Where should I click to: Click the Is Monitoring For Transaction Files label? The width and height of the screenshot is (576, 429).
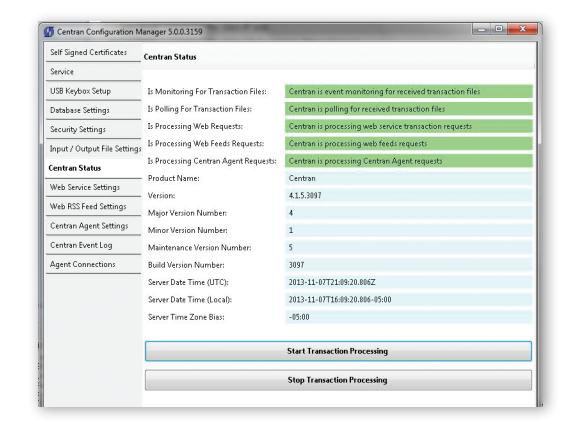(x=207, y=91)
